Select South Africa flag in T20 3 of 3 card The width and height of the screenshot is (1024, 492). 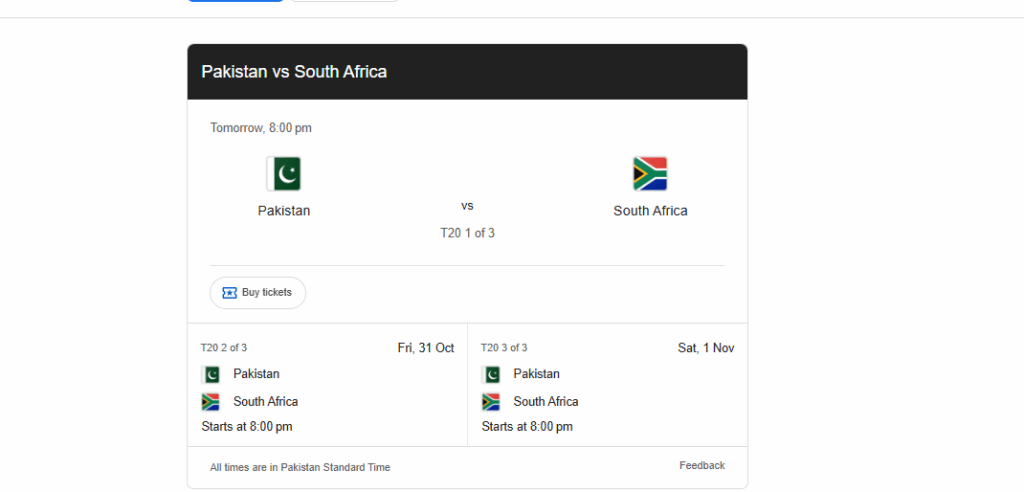click(x=491, y=402)
